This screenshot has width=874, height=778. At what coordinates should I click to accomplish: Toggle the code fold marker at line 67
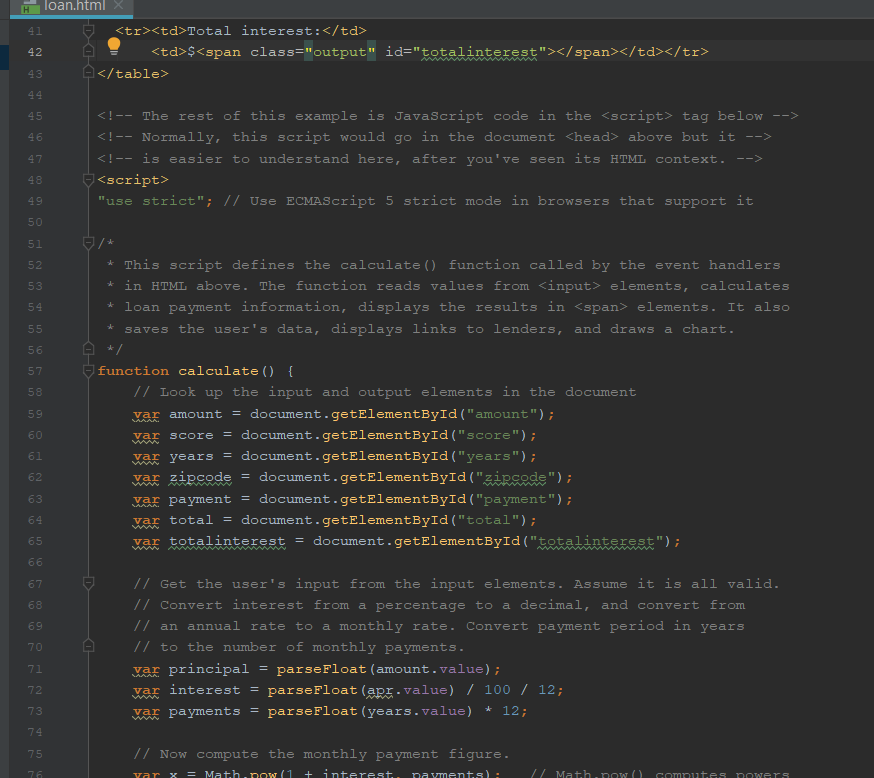coord(88,582)
